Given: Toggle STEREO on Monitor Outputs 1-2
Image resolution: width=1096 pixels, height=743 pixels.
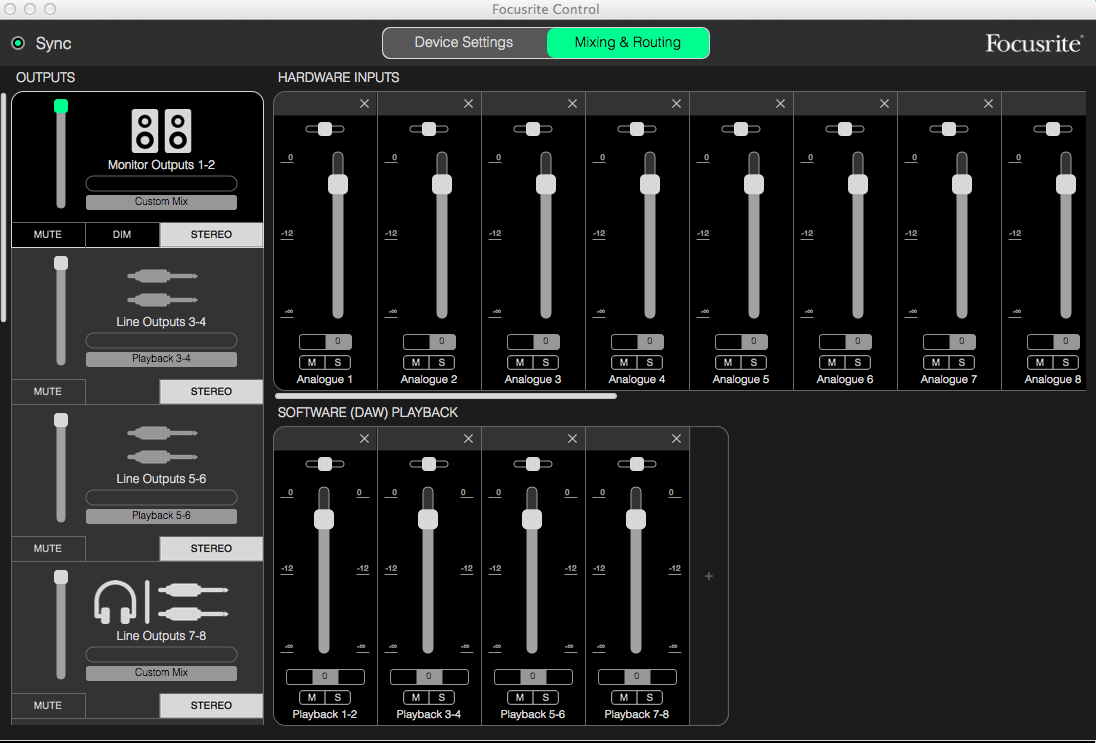Looking at the screenshot, I should [211, 235].
